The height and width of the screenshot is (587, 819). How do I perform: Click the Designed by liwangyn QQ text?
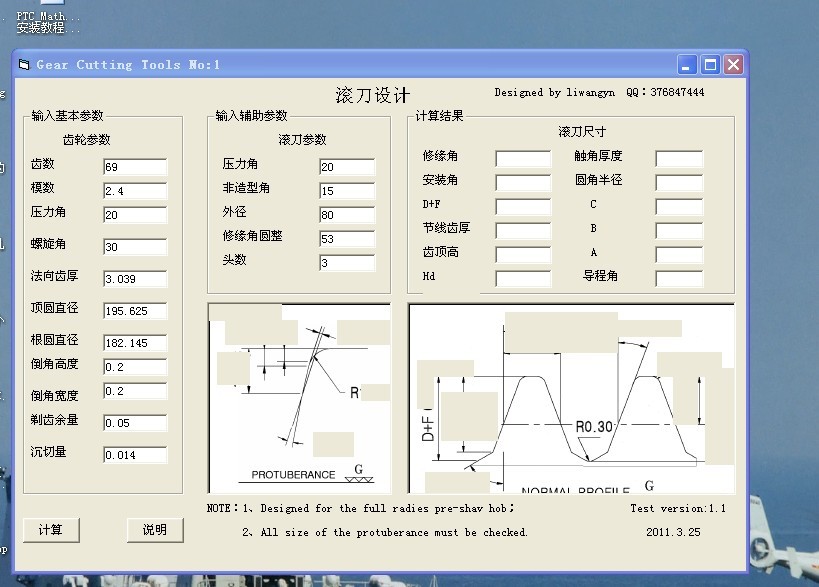(599, 92)
